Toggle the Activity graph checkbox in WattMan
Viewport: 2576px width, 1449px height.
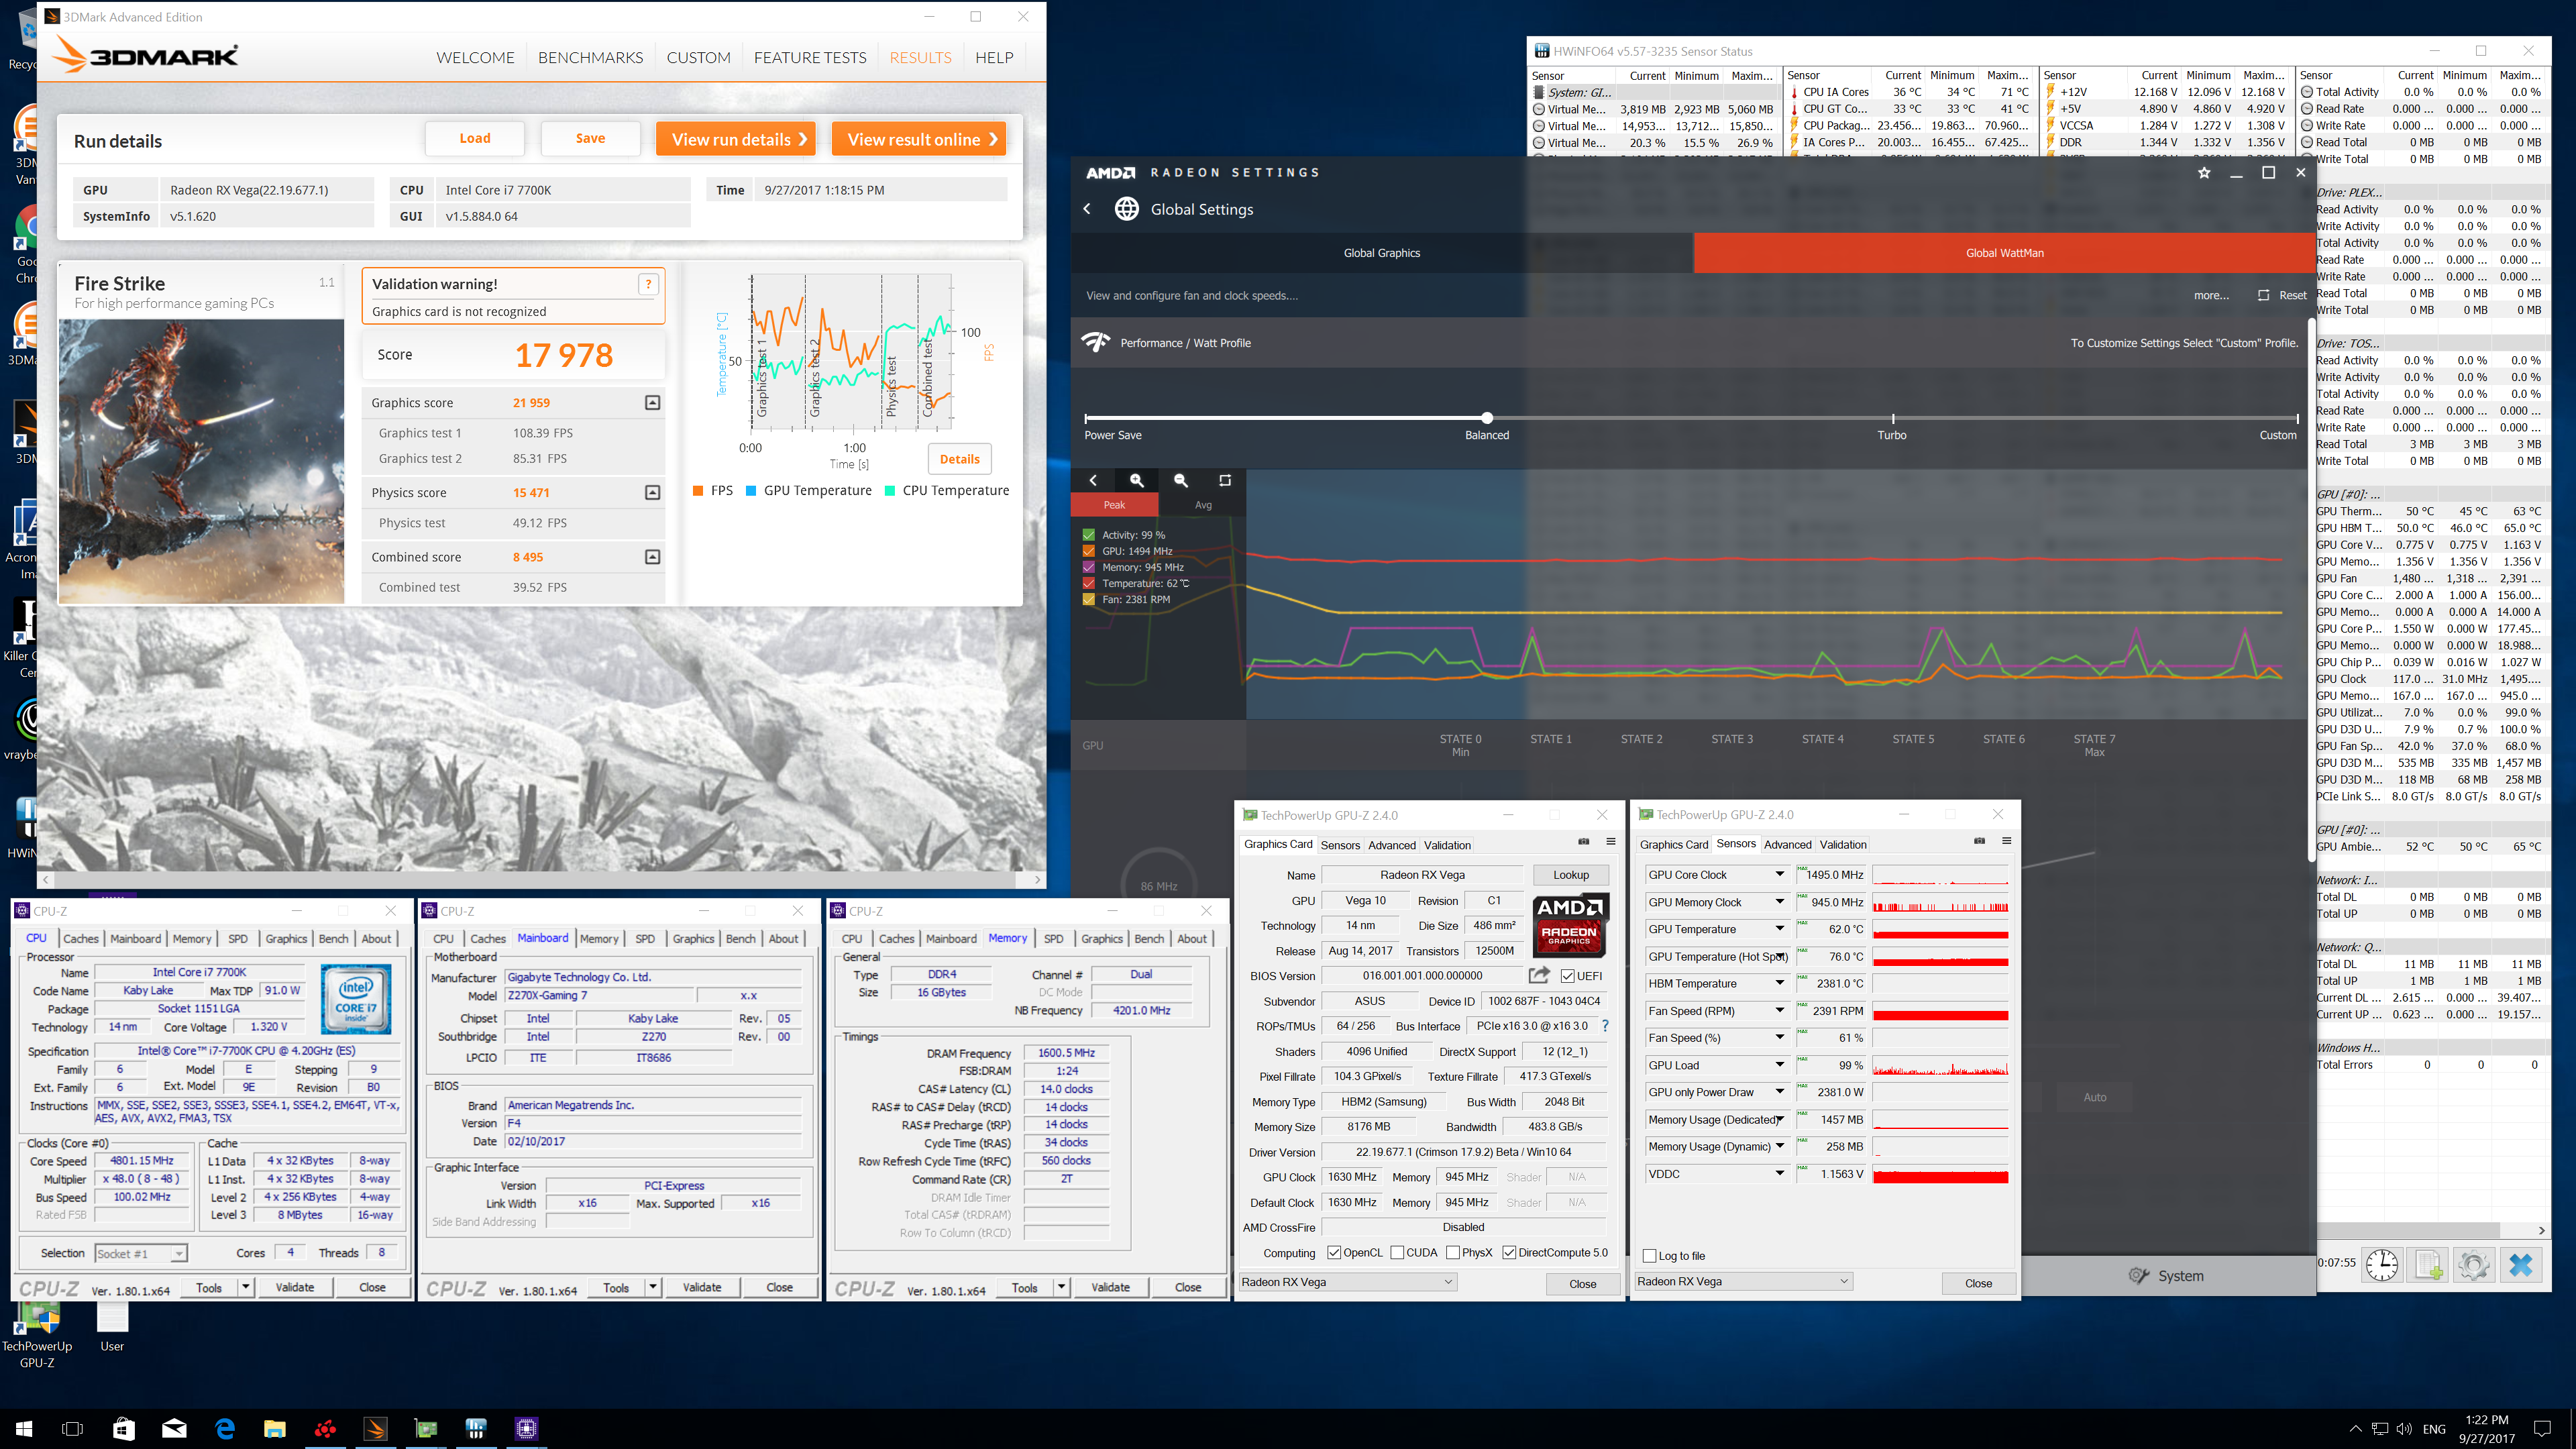coord(1089,535)
